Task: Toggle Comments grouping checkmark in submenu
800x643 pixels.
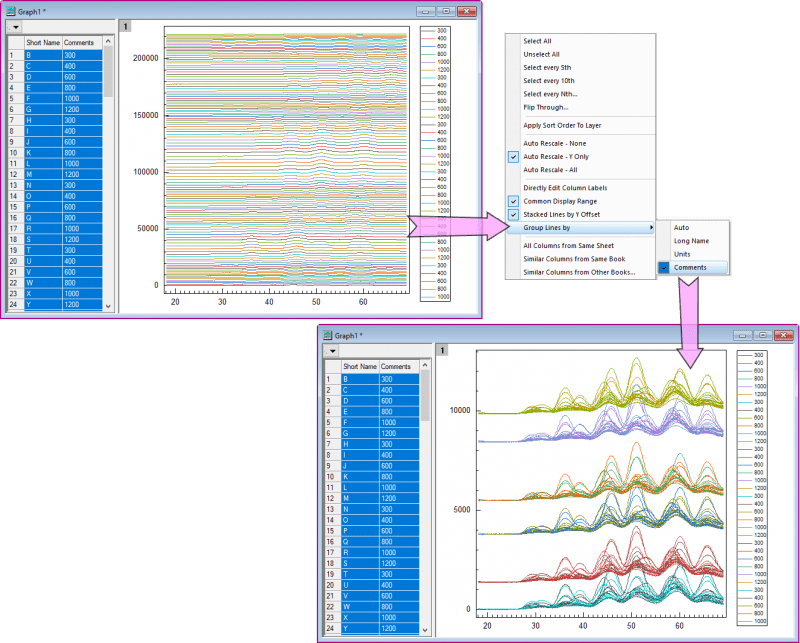Action: pyautogui.click(x=663, y=267)
